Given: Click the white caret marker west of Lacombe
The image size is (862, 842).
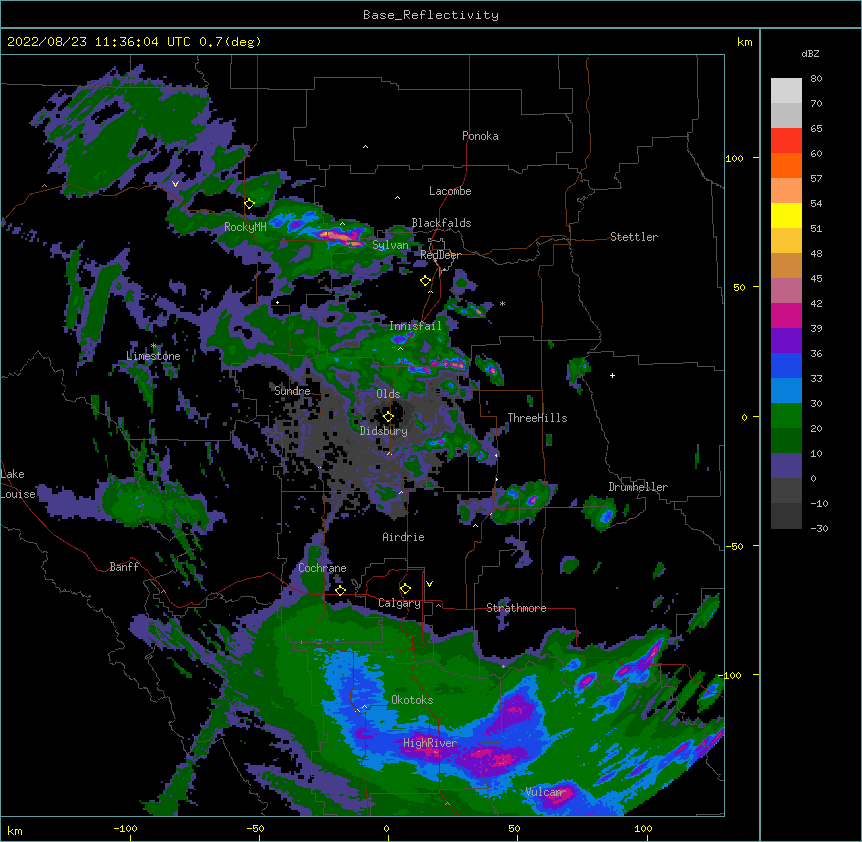Looking at the screenshot, I should [x=397, y=197].
